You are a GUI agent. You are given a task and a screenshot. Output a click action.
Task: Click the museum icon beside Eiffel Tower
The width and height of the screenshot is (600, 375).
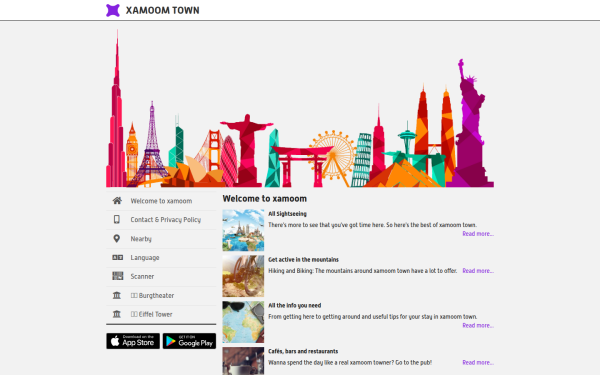117,314
